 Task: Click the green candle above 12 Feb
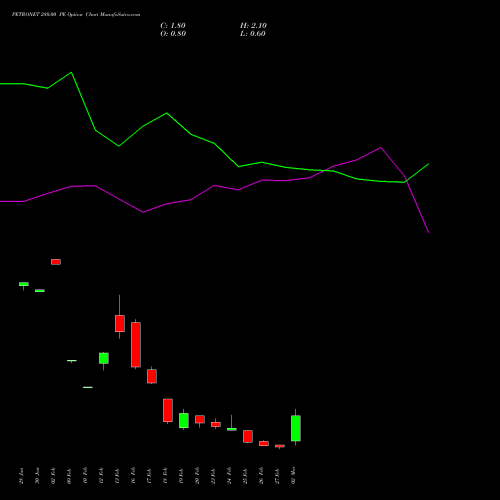coord(104,358)
